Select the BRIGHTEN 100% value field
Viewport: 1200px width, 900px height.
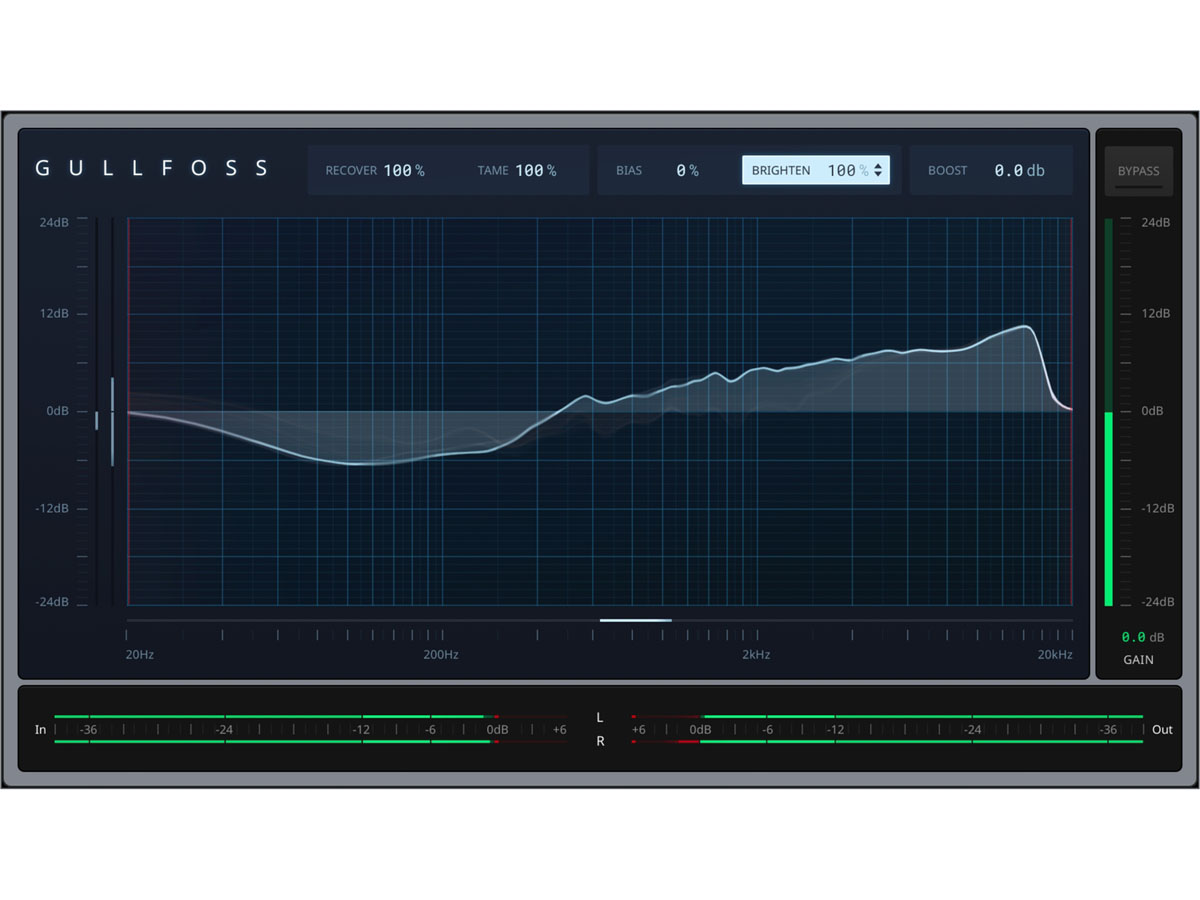pos(816,170)
